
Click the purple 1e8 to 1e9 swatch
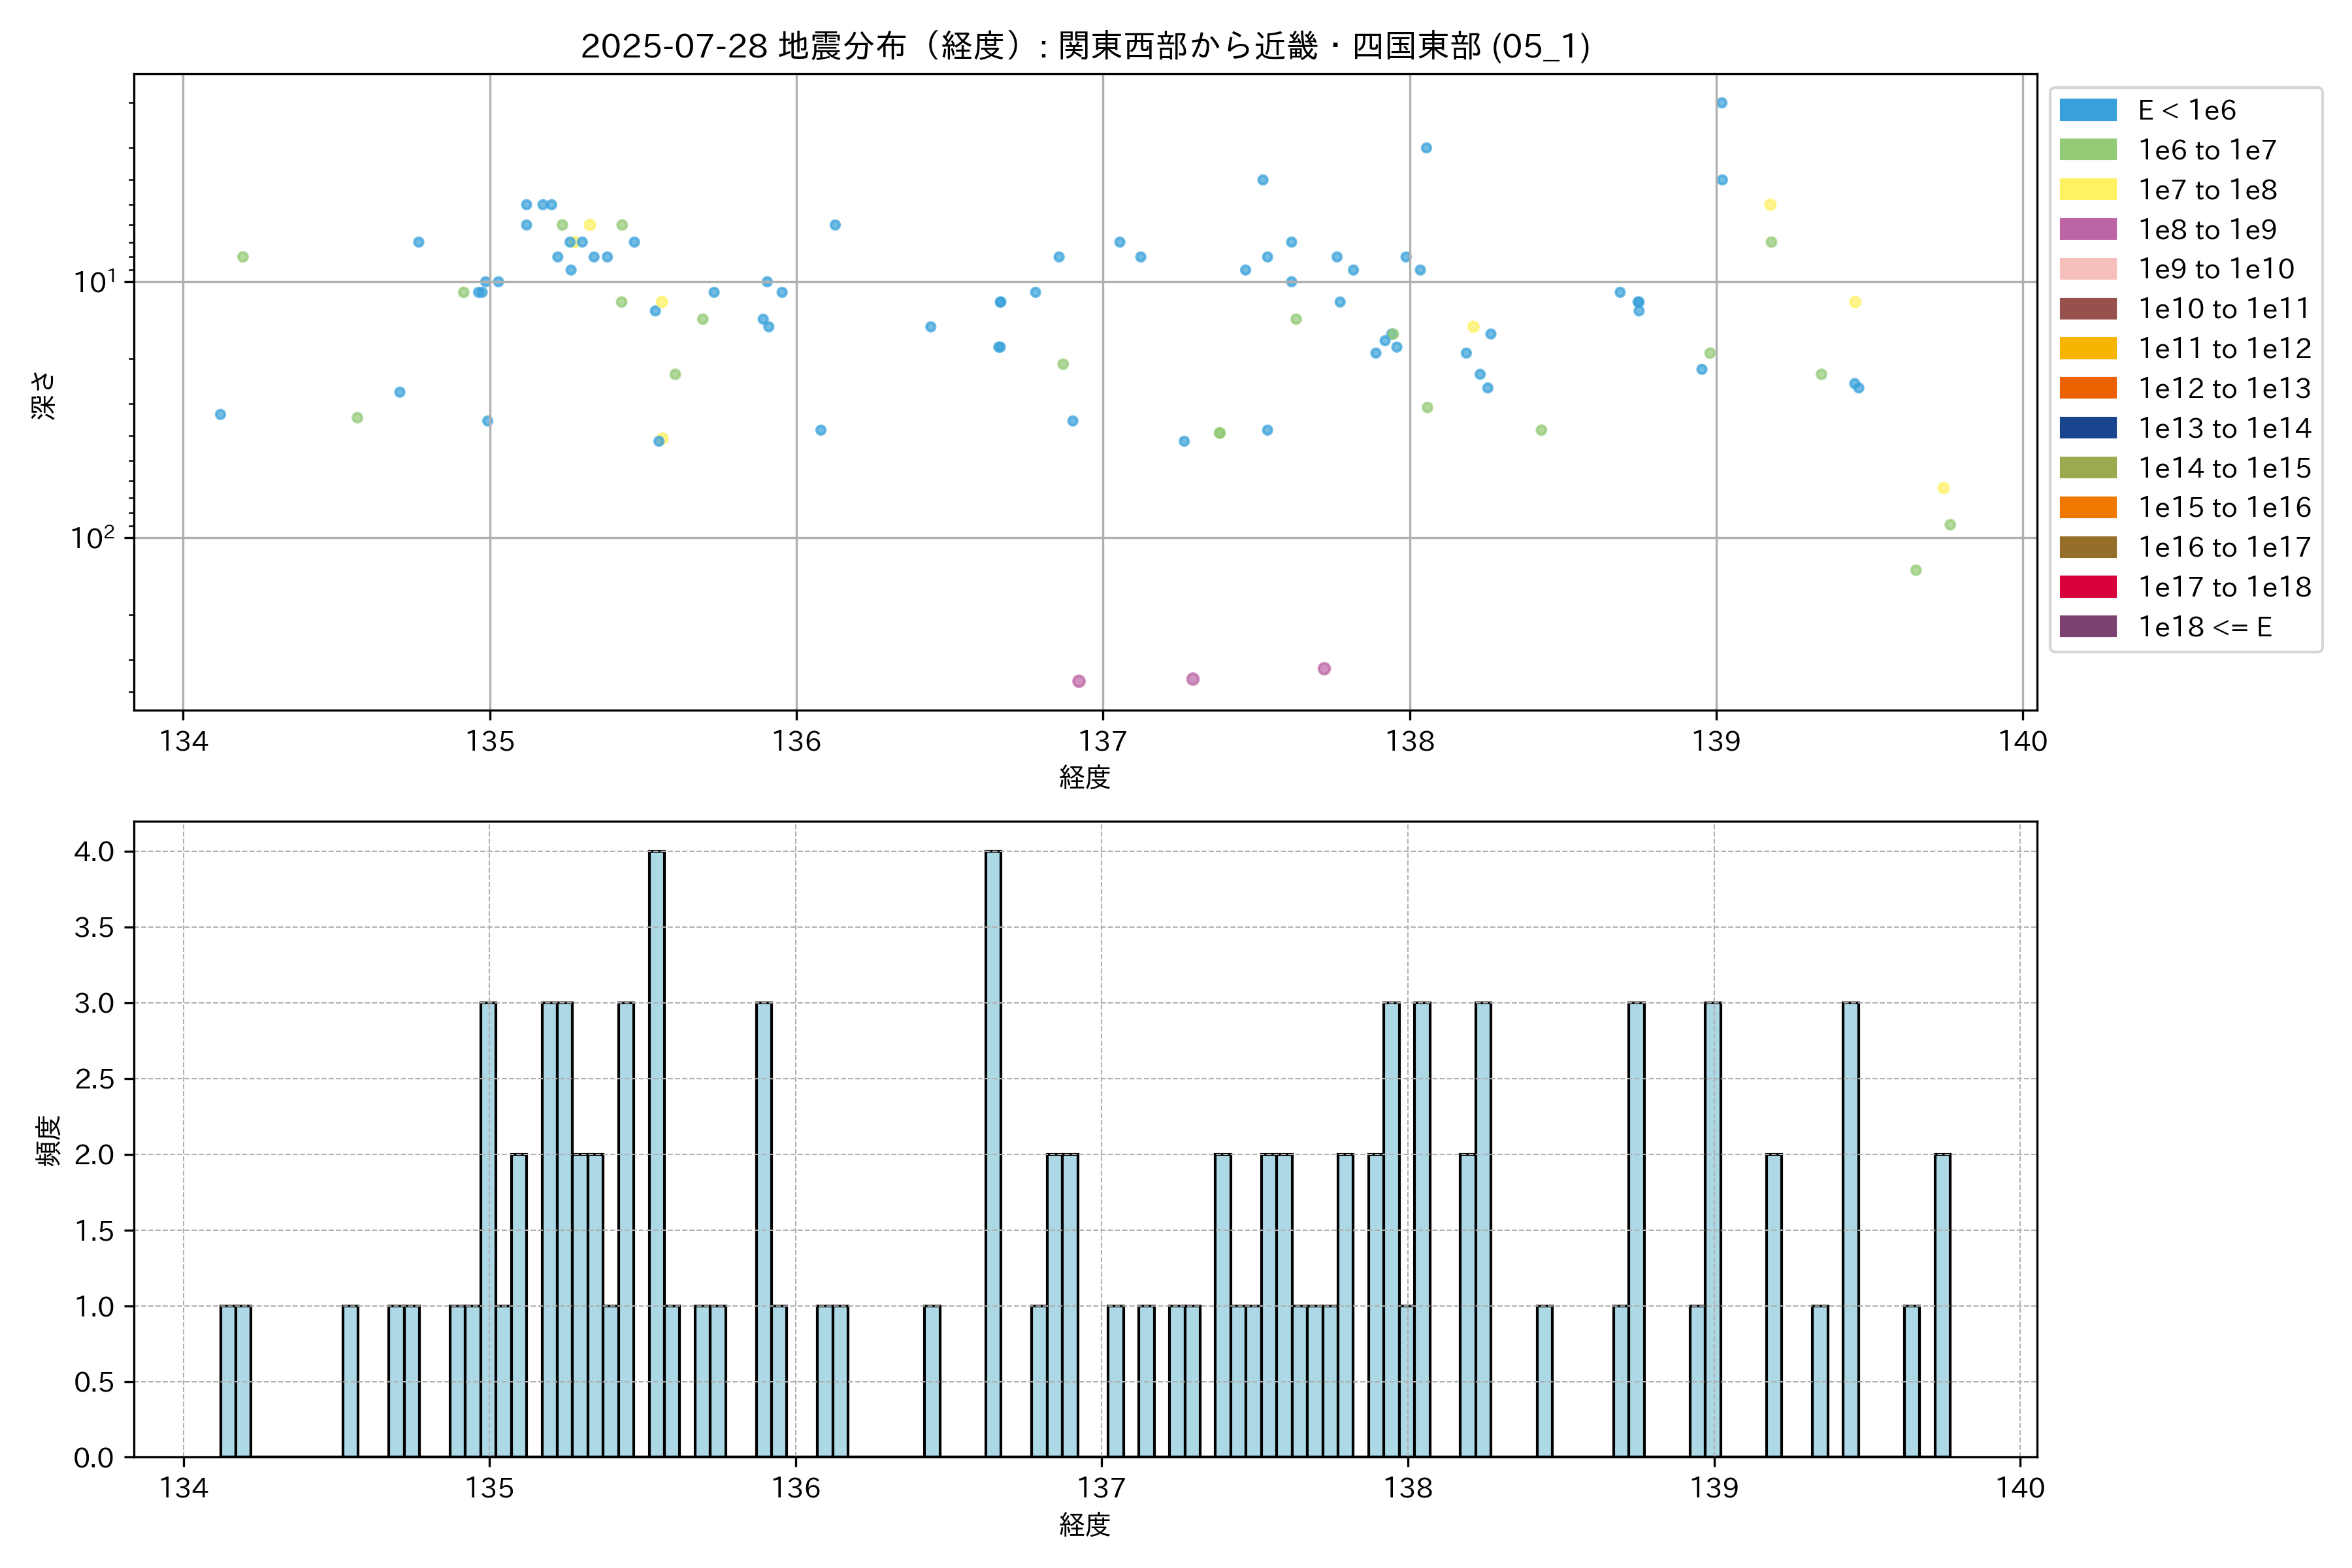point(2087,229)
